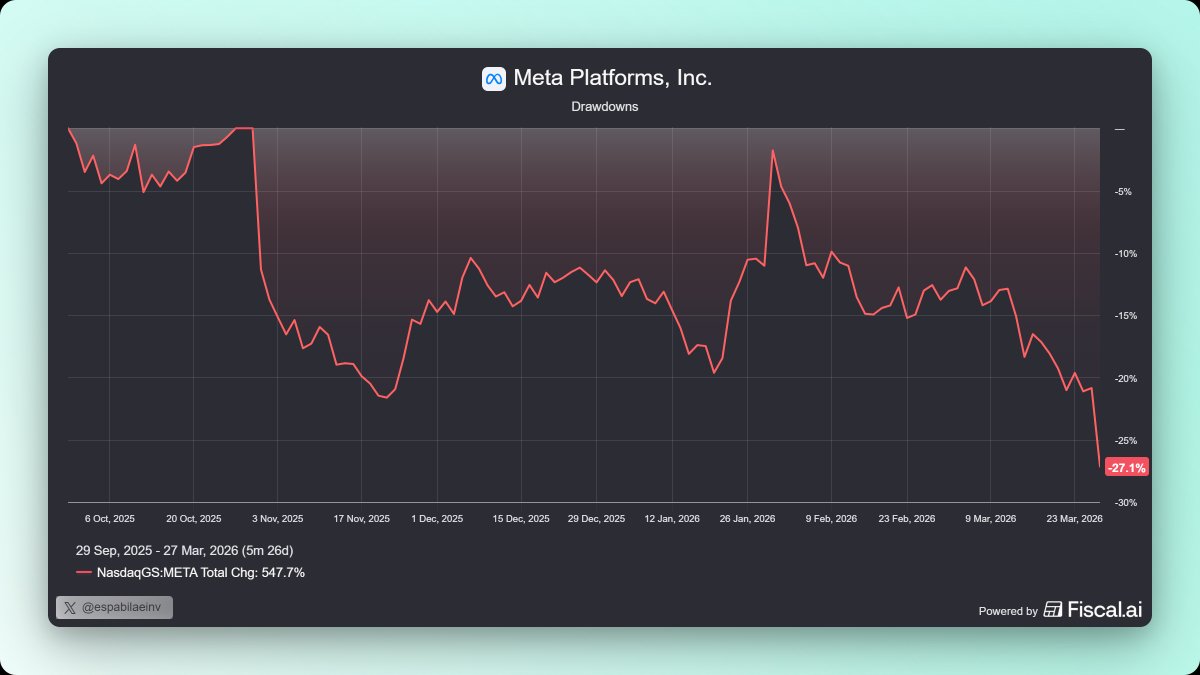
Task: Click the X logo beside @espabilaeinv
Action: (69, 607)
